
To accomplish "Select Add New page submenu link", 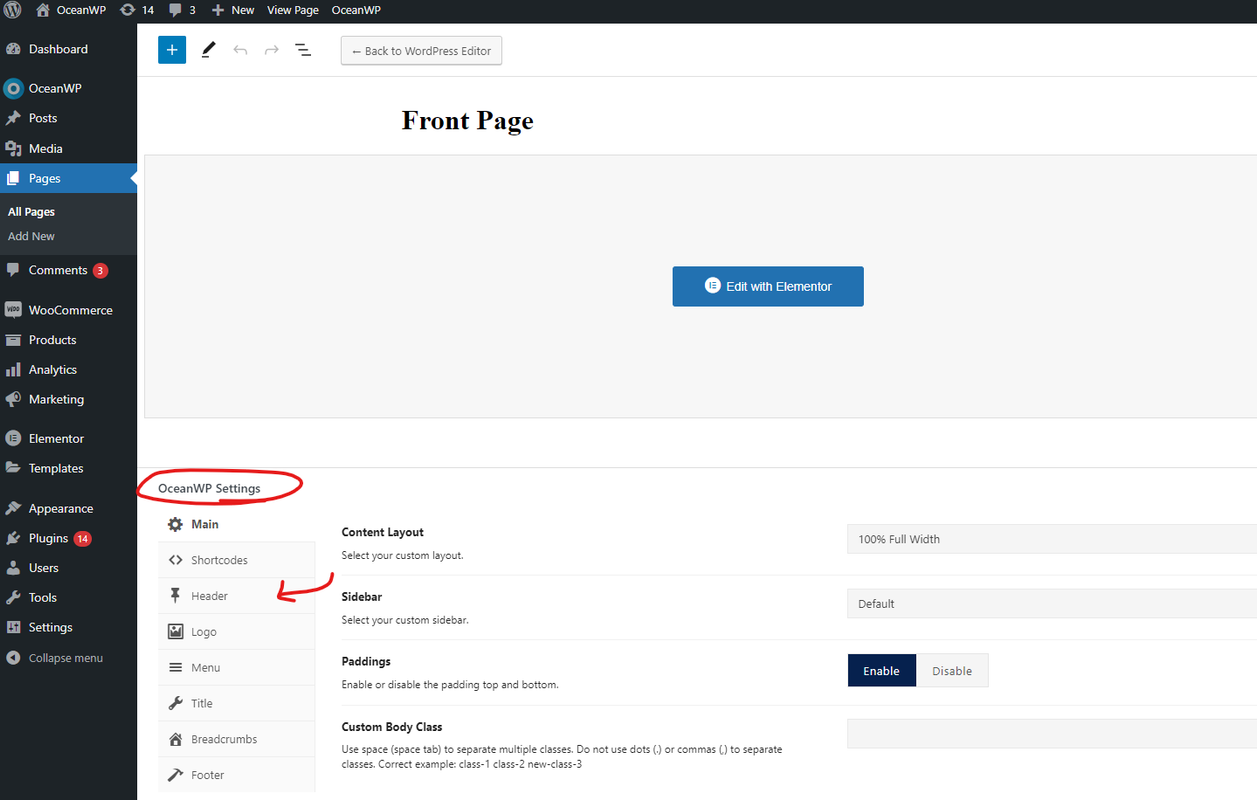I will click(31, 236).
